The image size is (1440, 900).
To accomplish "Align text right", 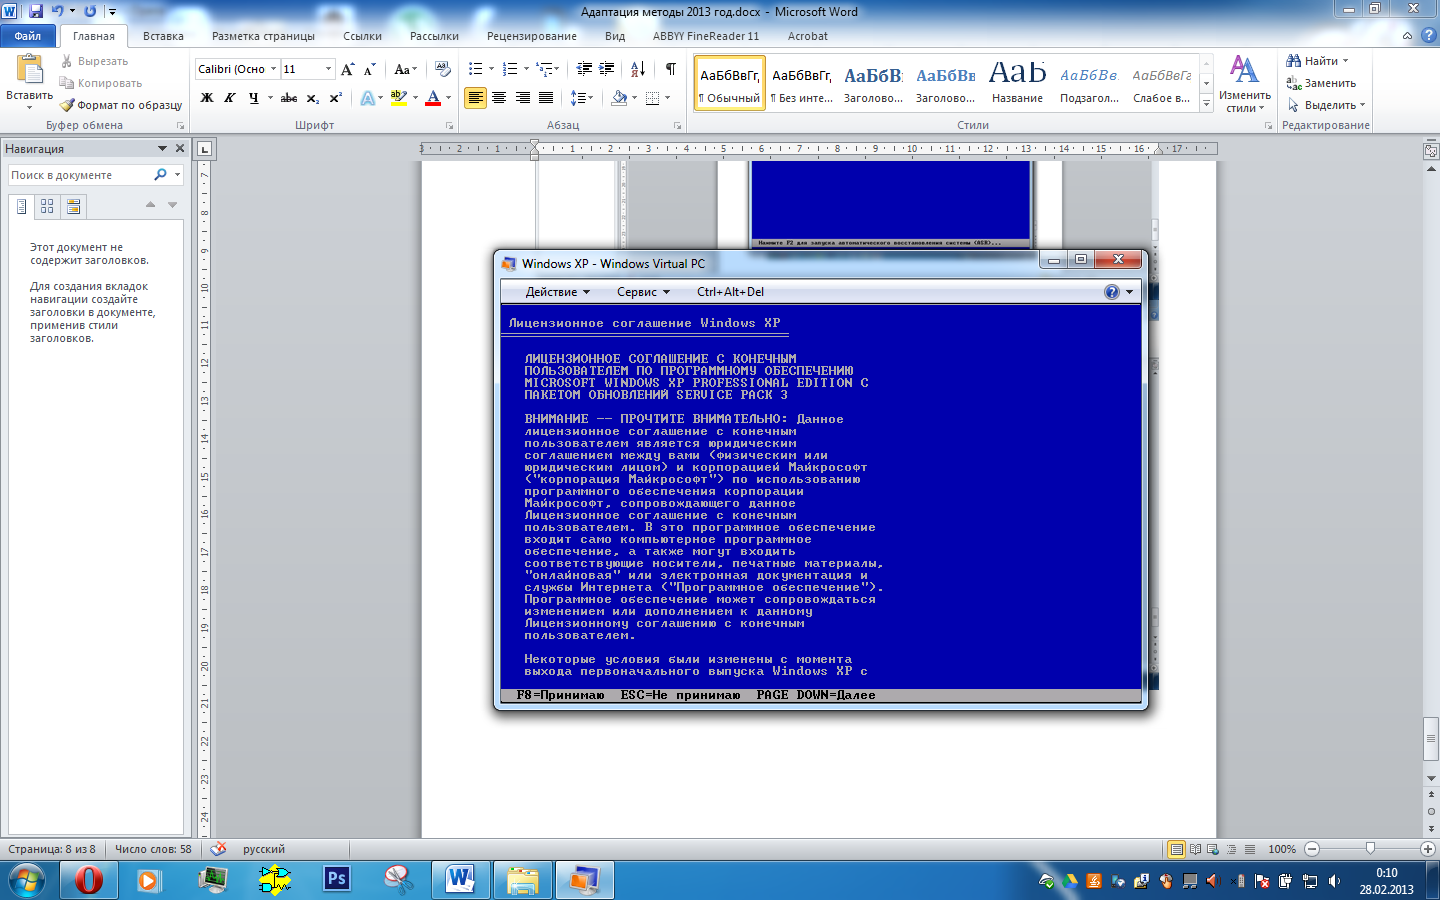I will point(522,98).
